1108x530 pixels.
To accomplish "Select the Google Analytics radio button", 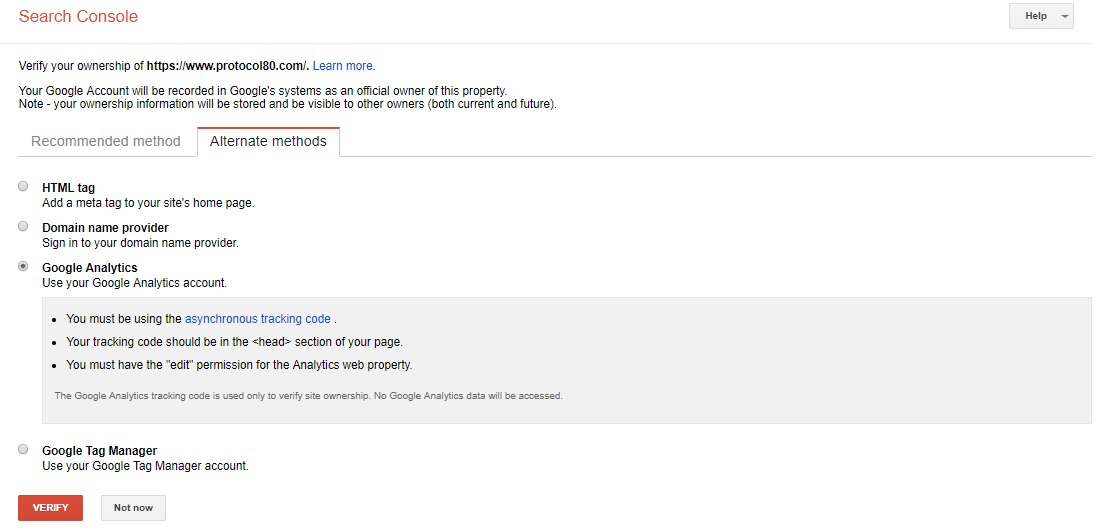I will [23, 267].
